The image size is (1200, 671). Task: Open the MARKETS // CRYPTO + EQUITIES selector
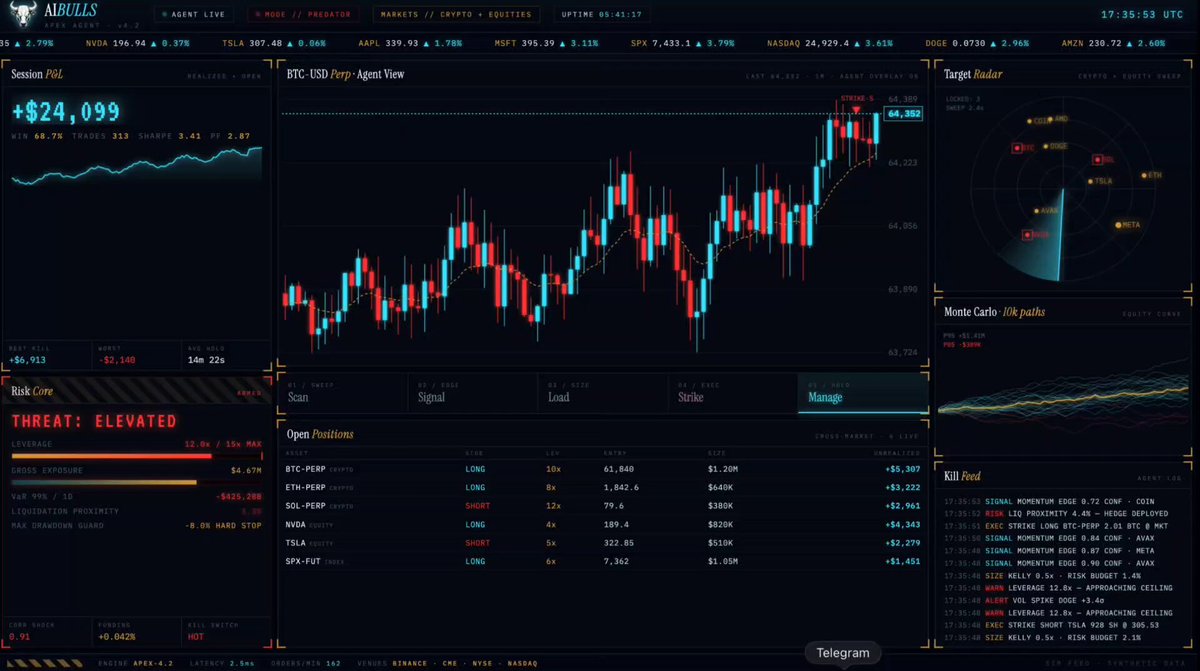tap(456, 15)
